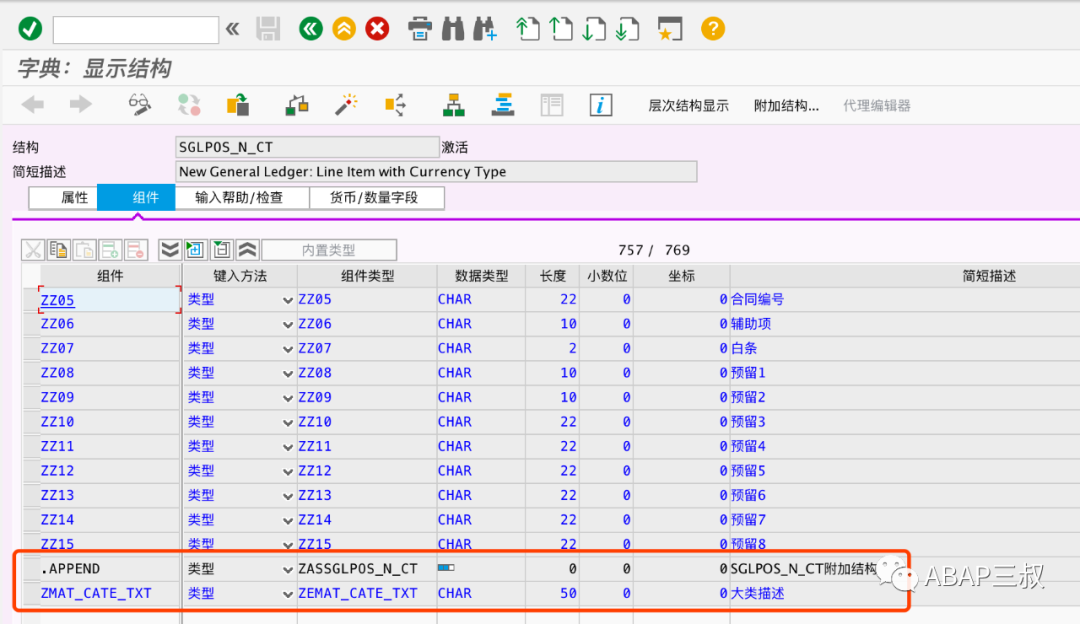Click the ZZ05 component cell
The width and height of the screenshot is (1080, 624).
[110, 300]
